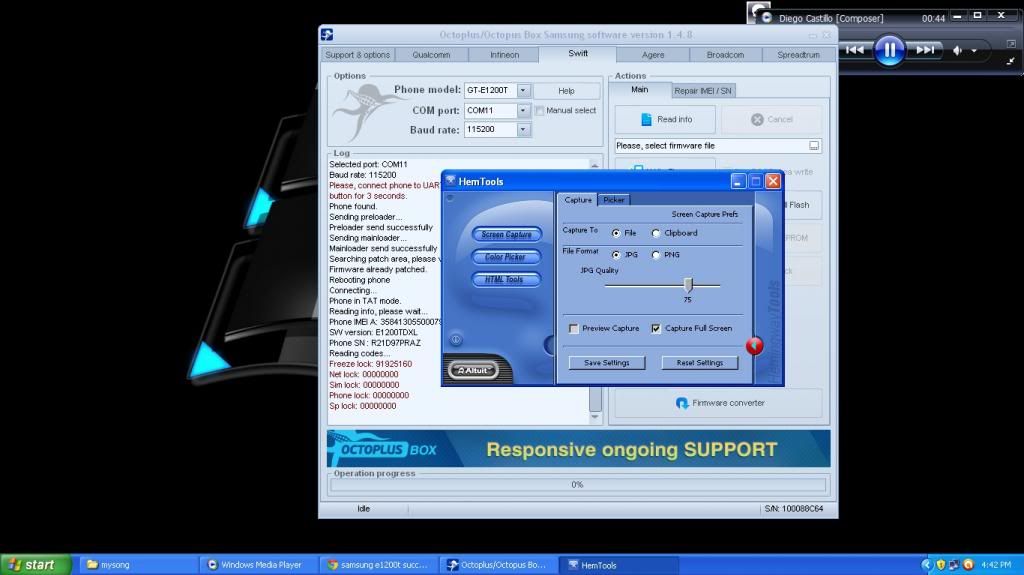The image size is (1024, 575).
Task: Mute the Media Player speaker icon
Action: 957,50
